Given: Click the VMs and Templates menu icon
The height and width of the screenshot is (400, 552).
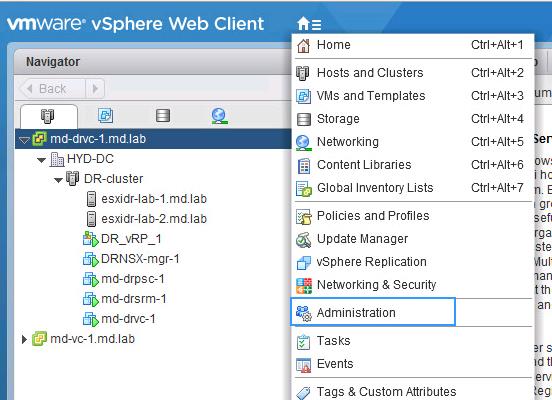Looking at the screenshot, I should pyautogui.click(x=303, y=96).
